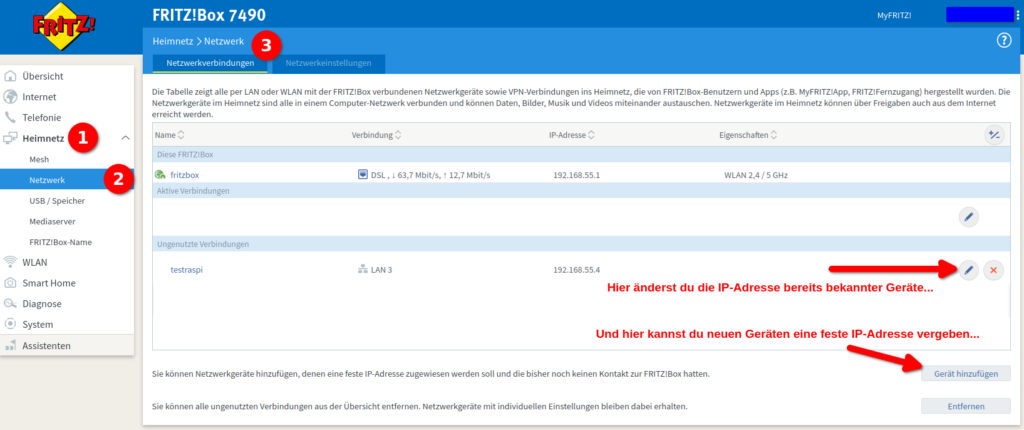Viewport: 1024px width, 430px height.
Task: Edit active connections with pencil icon
Action: pos(968,217)
